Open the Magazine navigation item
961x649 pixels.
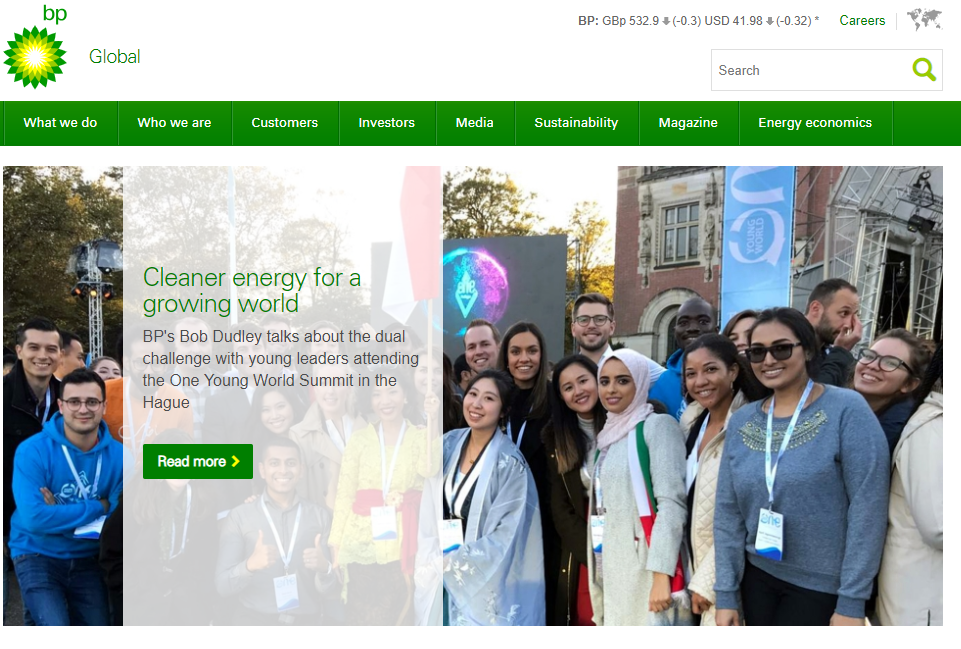(688, 123)
